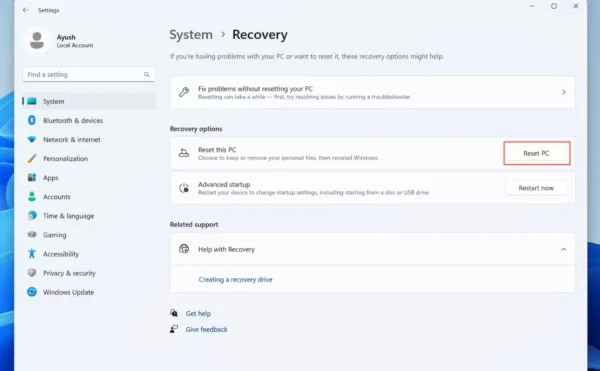Click the Gaming controller icon
600x371 pixels.
point(32,234)
